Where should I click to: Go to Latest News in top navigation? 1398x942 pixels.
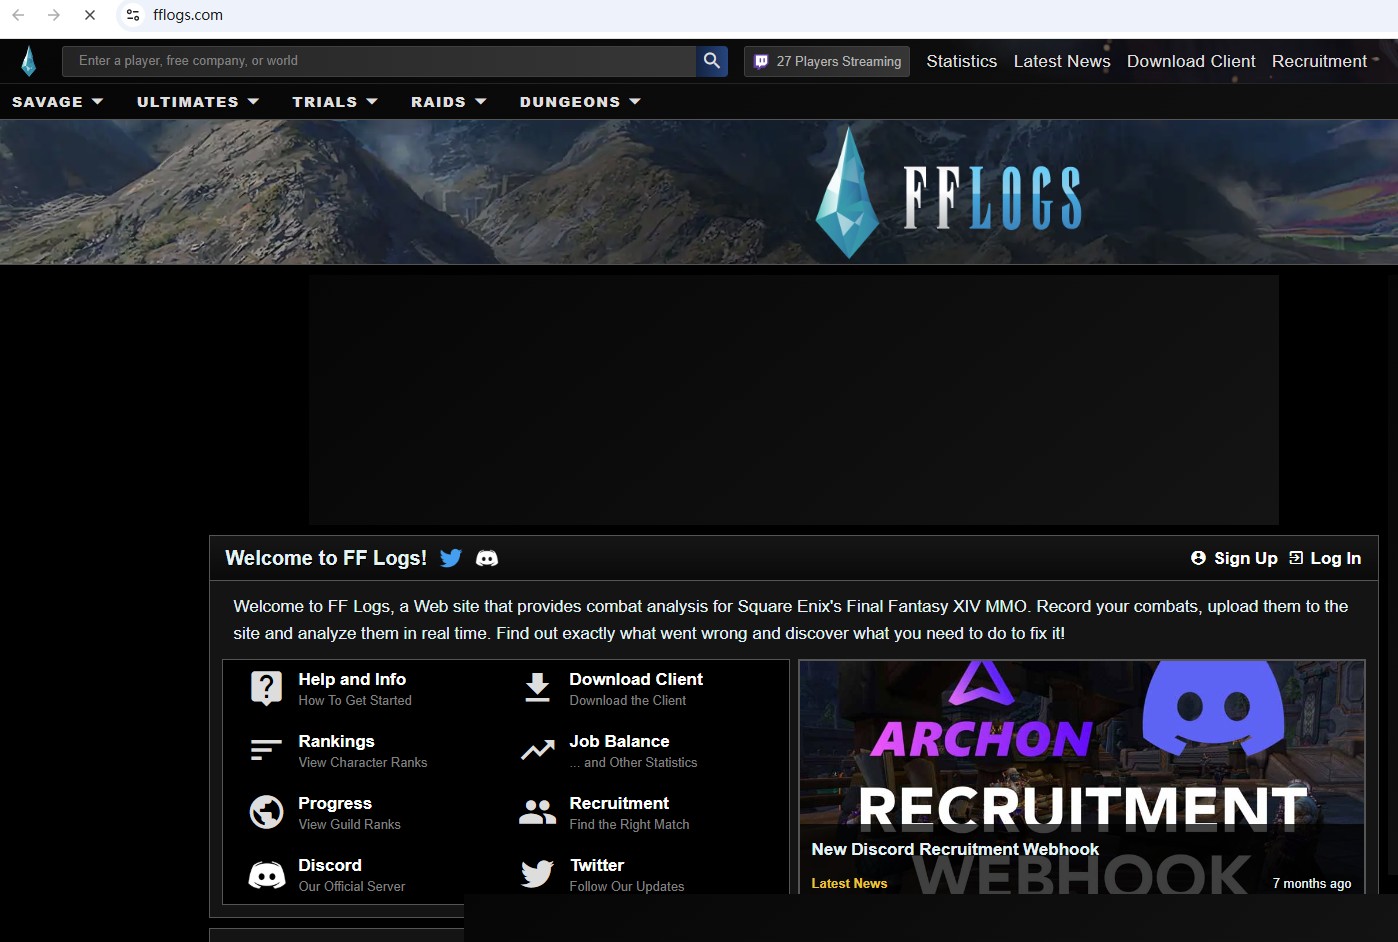click(1061, 61)
